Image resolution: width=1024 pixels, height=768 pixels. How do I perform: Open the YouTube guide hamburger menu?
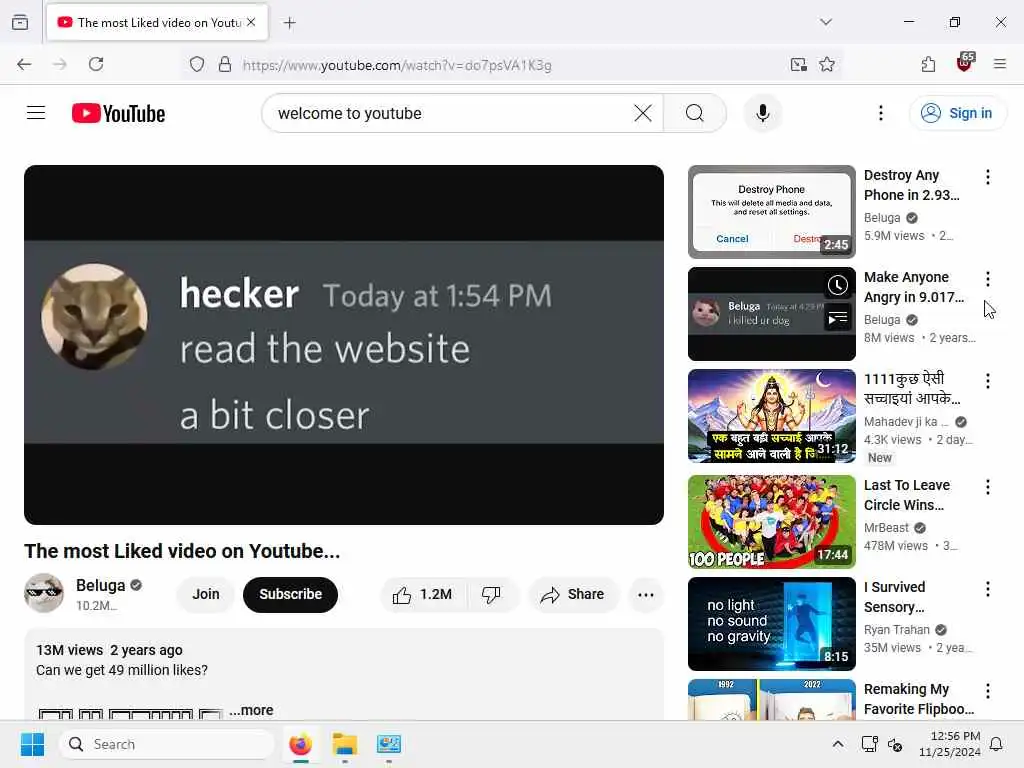pyautogui.click(x=36, y=113)
